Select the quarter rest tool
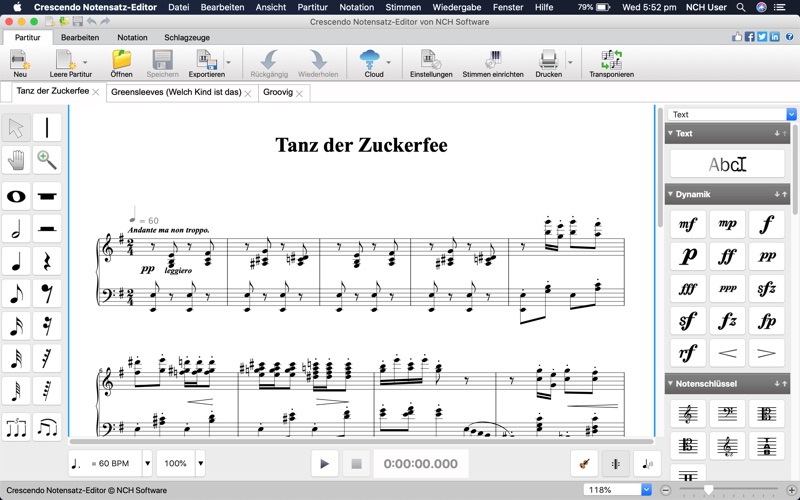Viewport: 800px width, 500px height. pyautogui.click(x=47, y=261)
